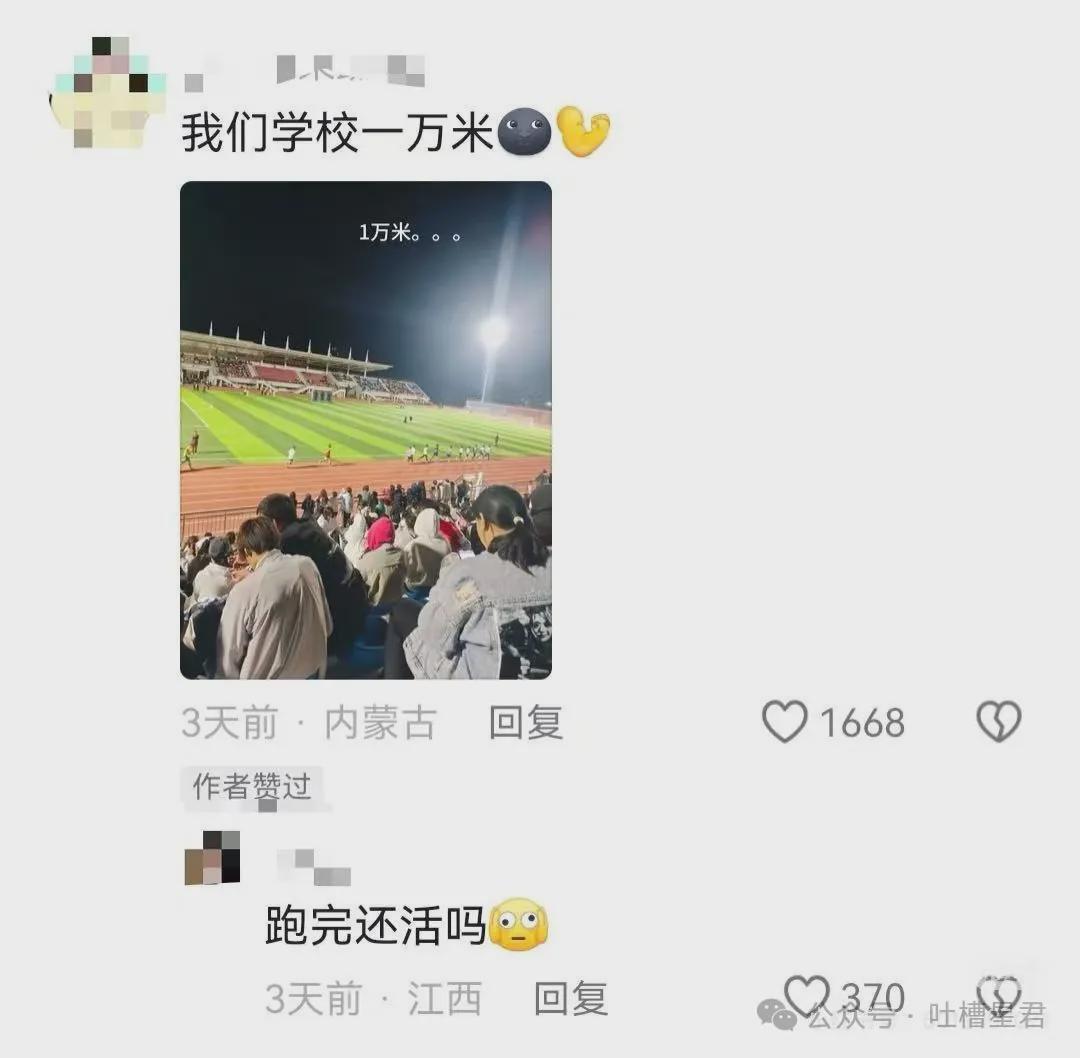Open the stadium photo attachment
The width and height of the screenshot is (1080, 1058).
click(366, 431)
